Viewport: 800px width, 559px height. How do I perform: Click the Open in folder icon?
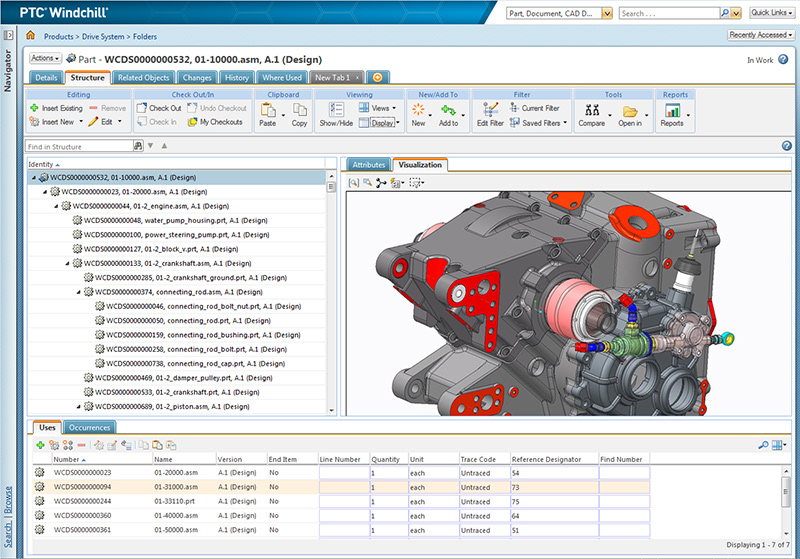(x=630, y=111)
